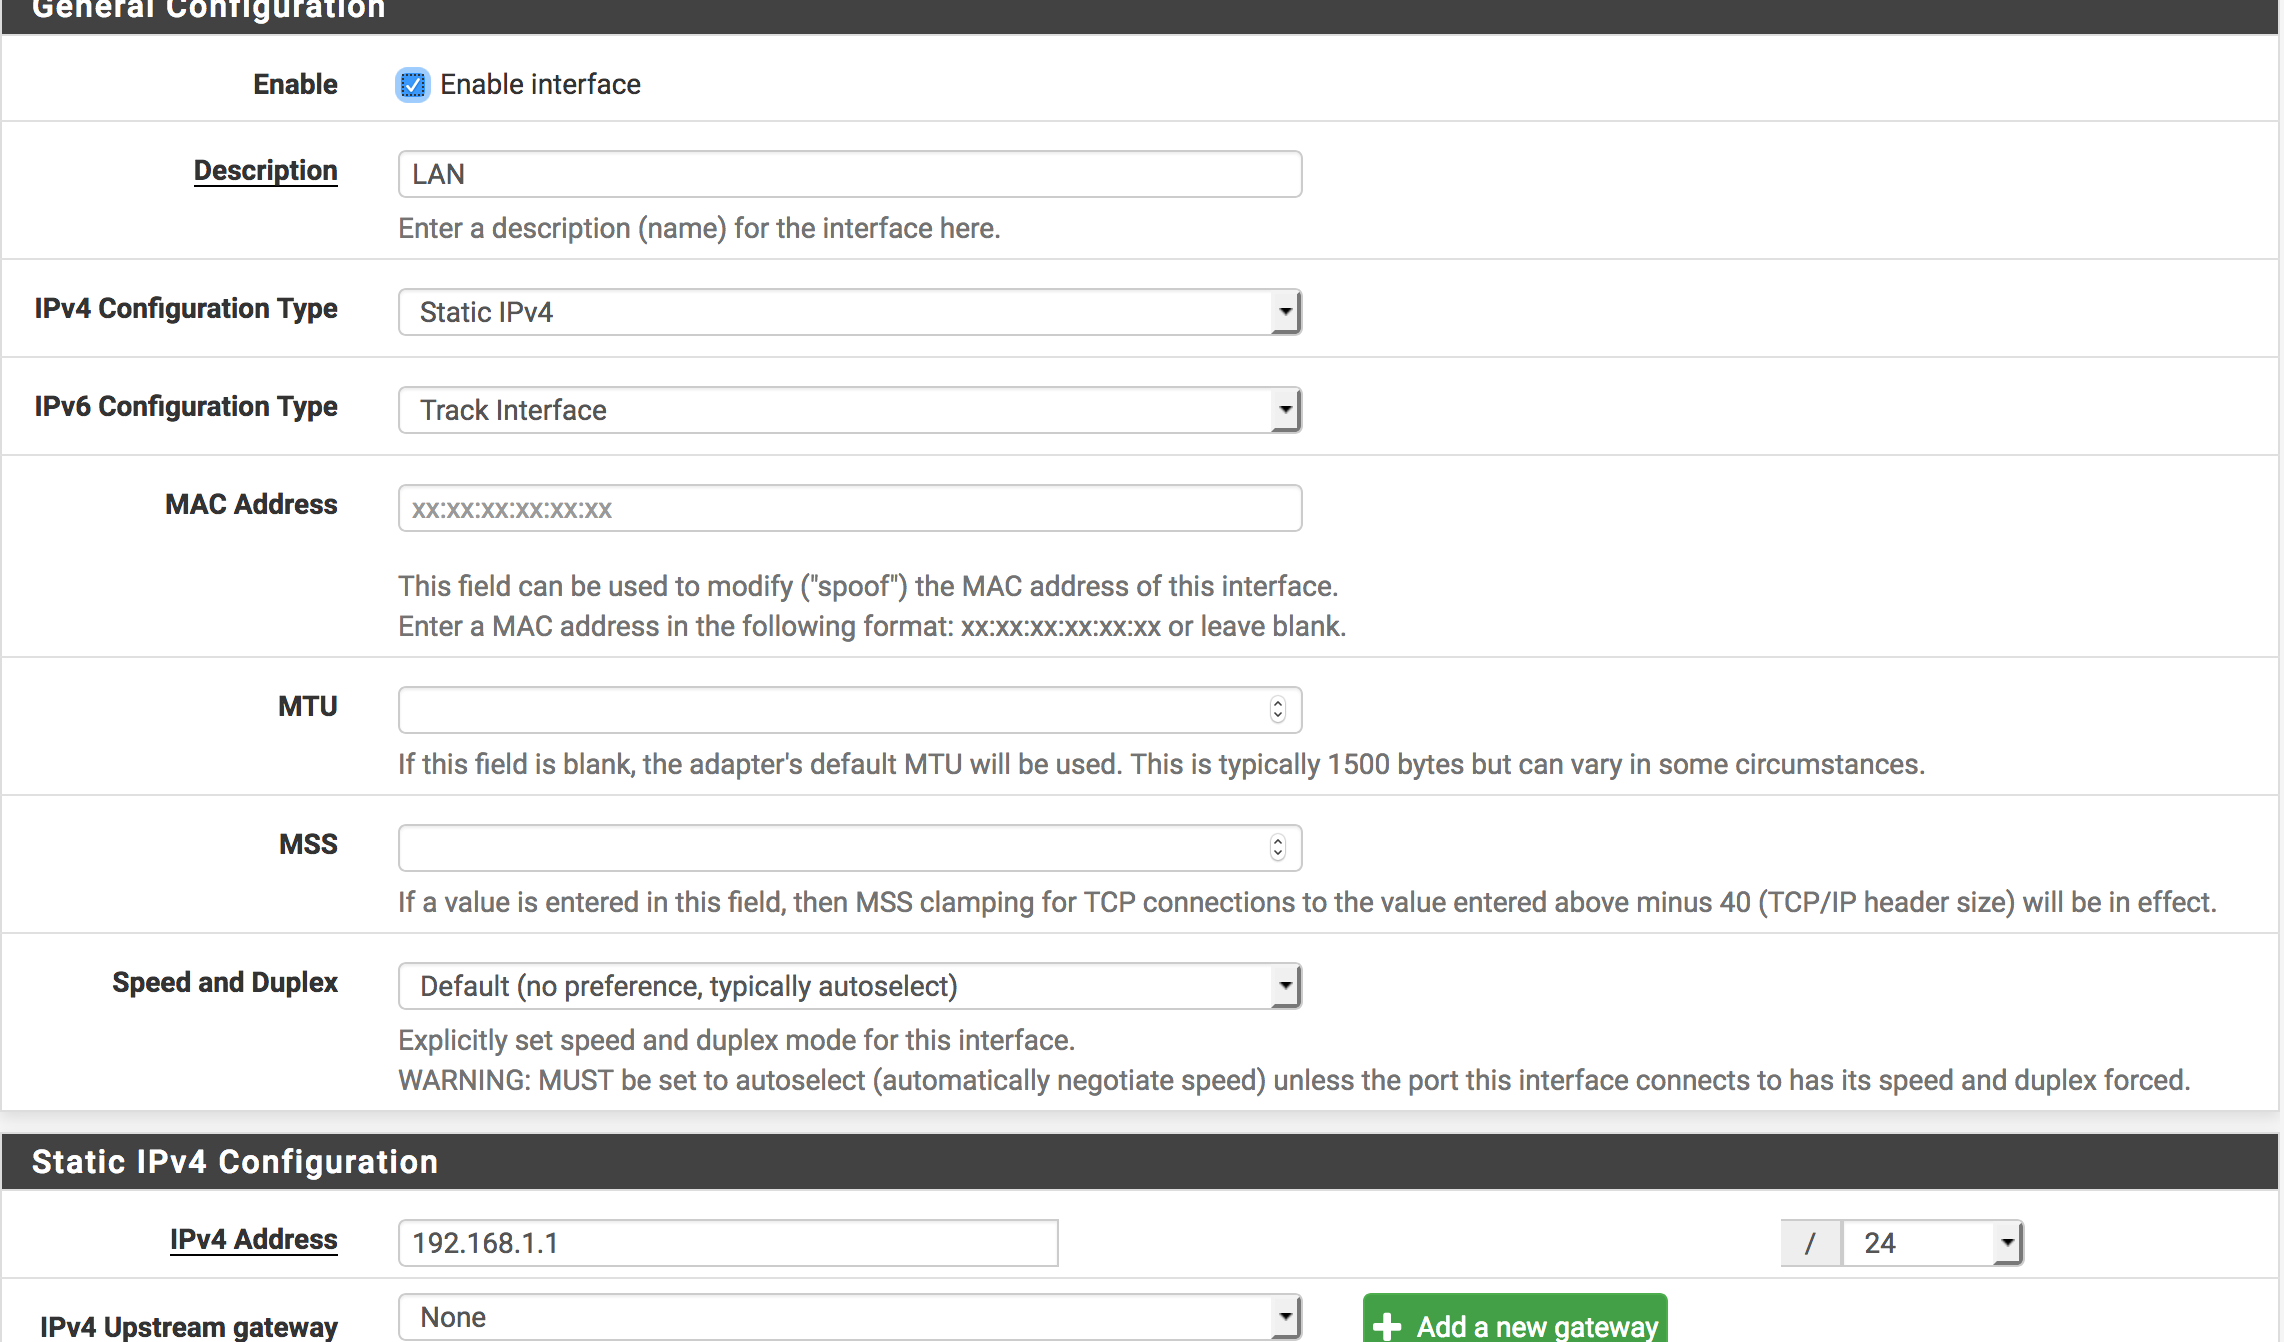The height and width of the screenshot is (1342, 2284).
Task: Click the MAC Address input field
Action: tap(849, 508)
